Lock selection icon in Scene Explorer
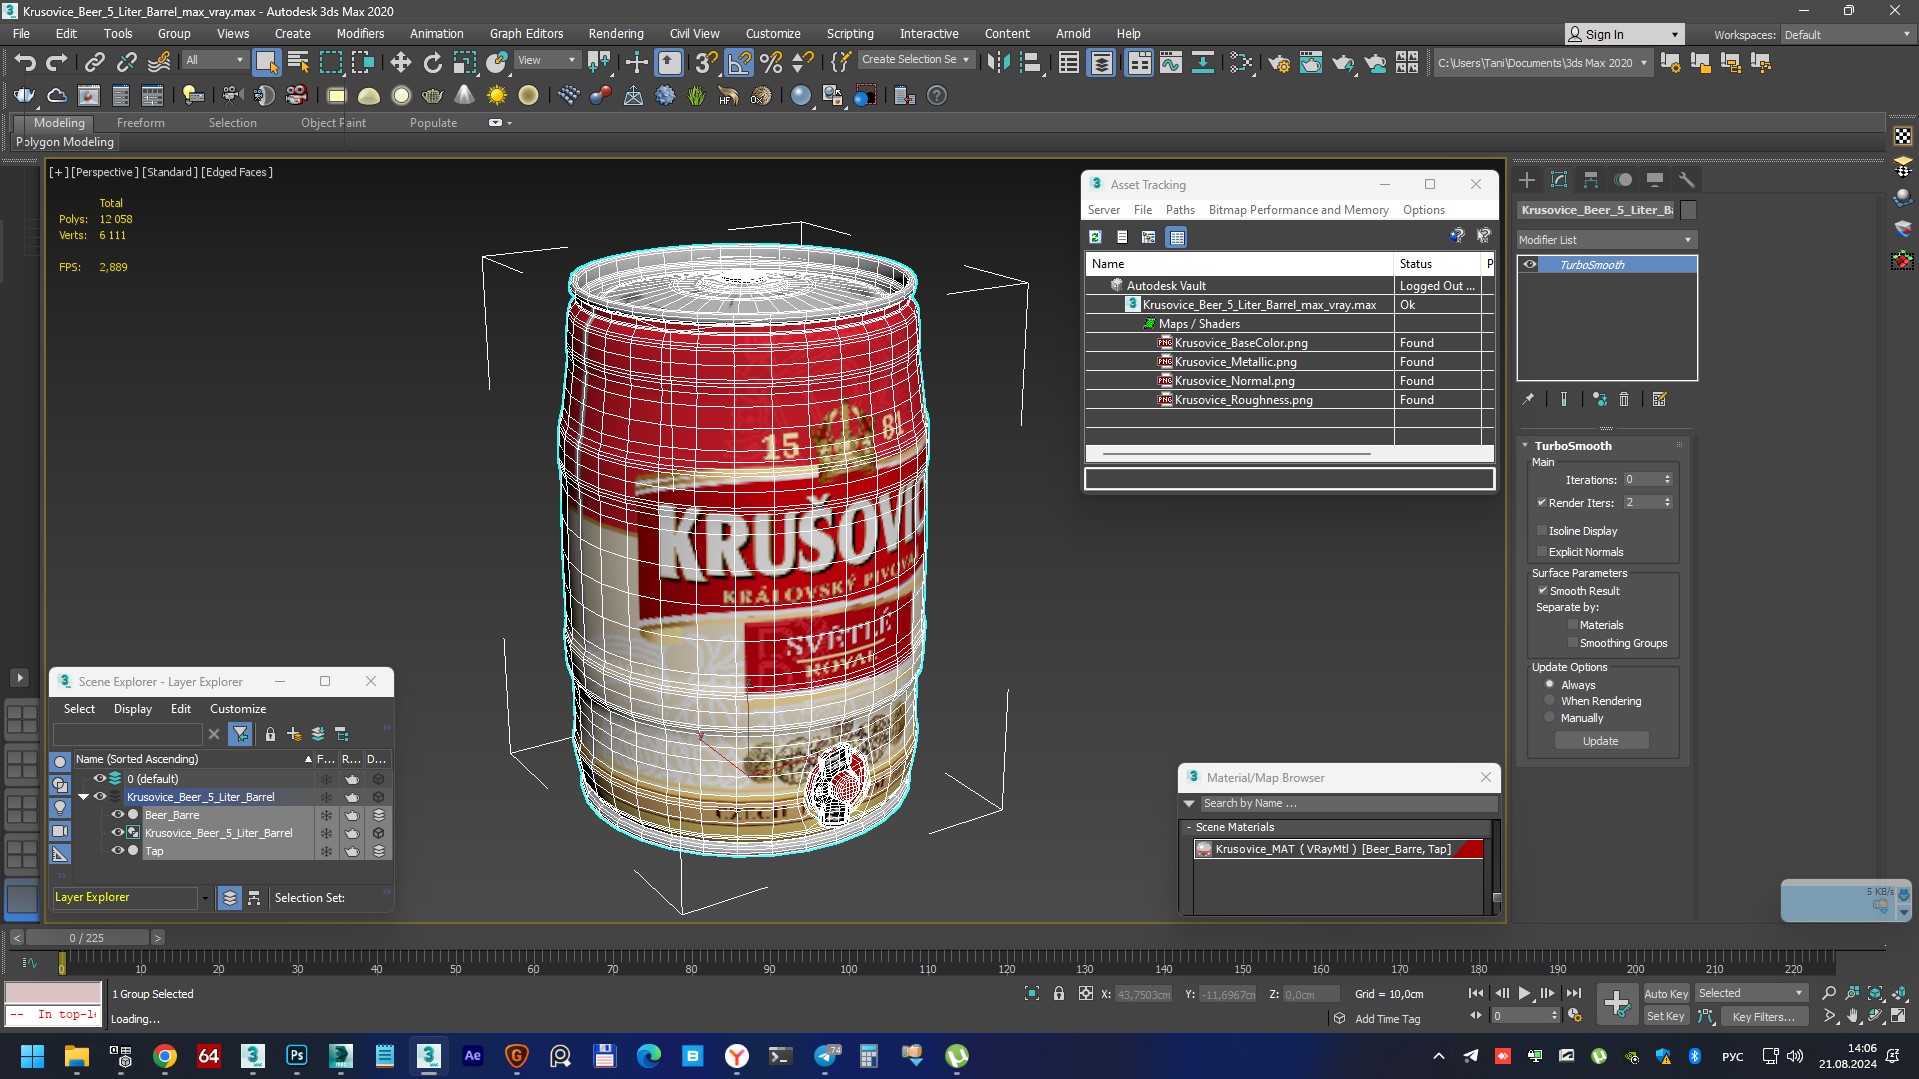 (x=270, y=734)
